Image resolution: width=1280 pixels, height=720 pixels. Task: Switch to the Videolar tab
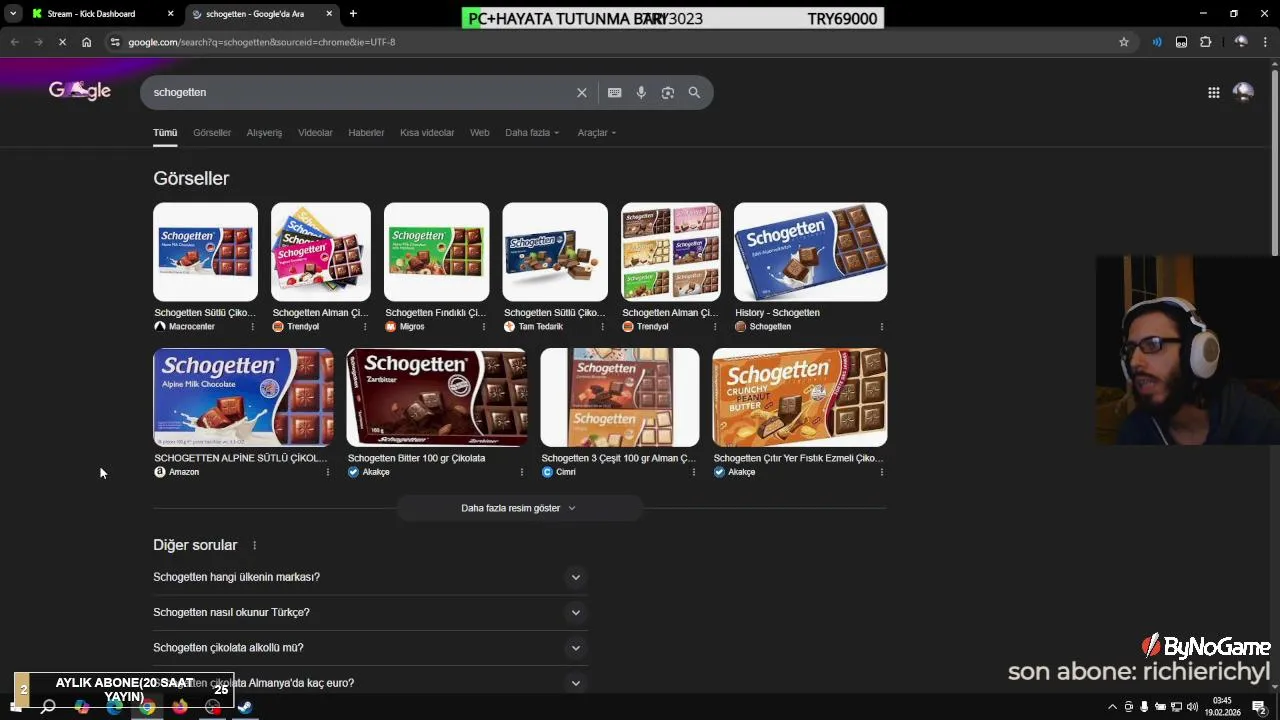315,133
